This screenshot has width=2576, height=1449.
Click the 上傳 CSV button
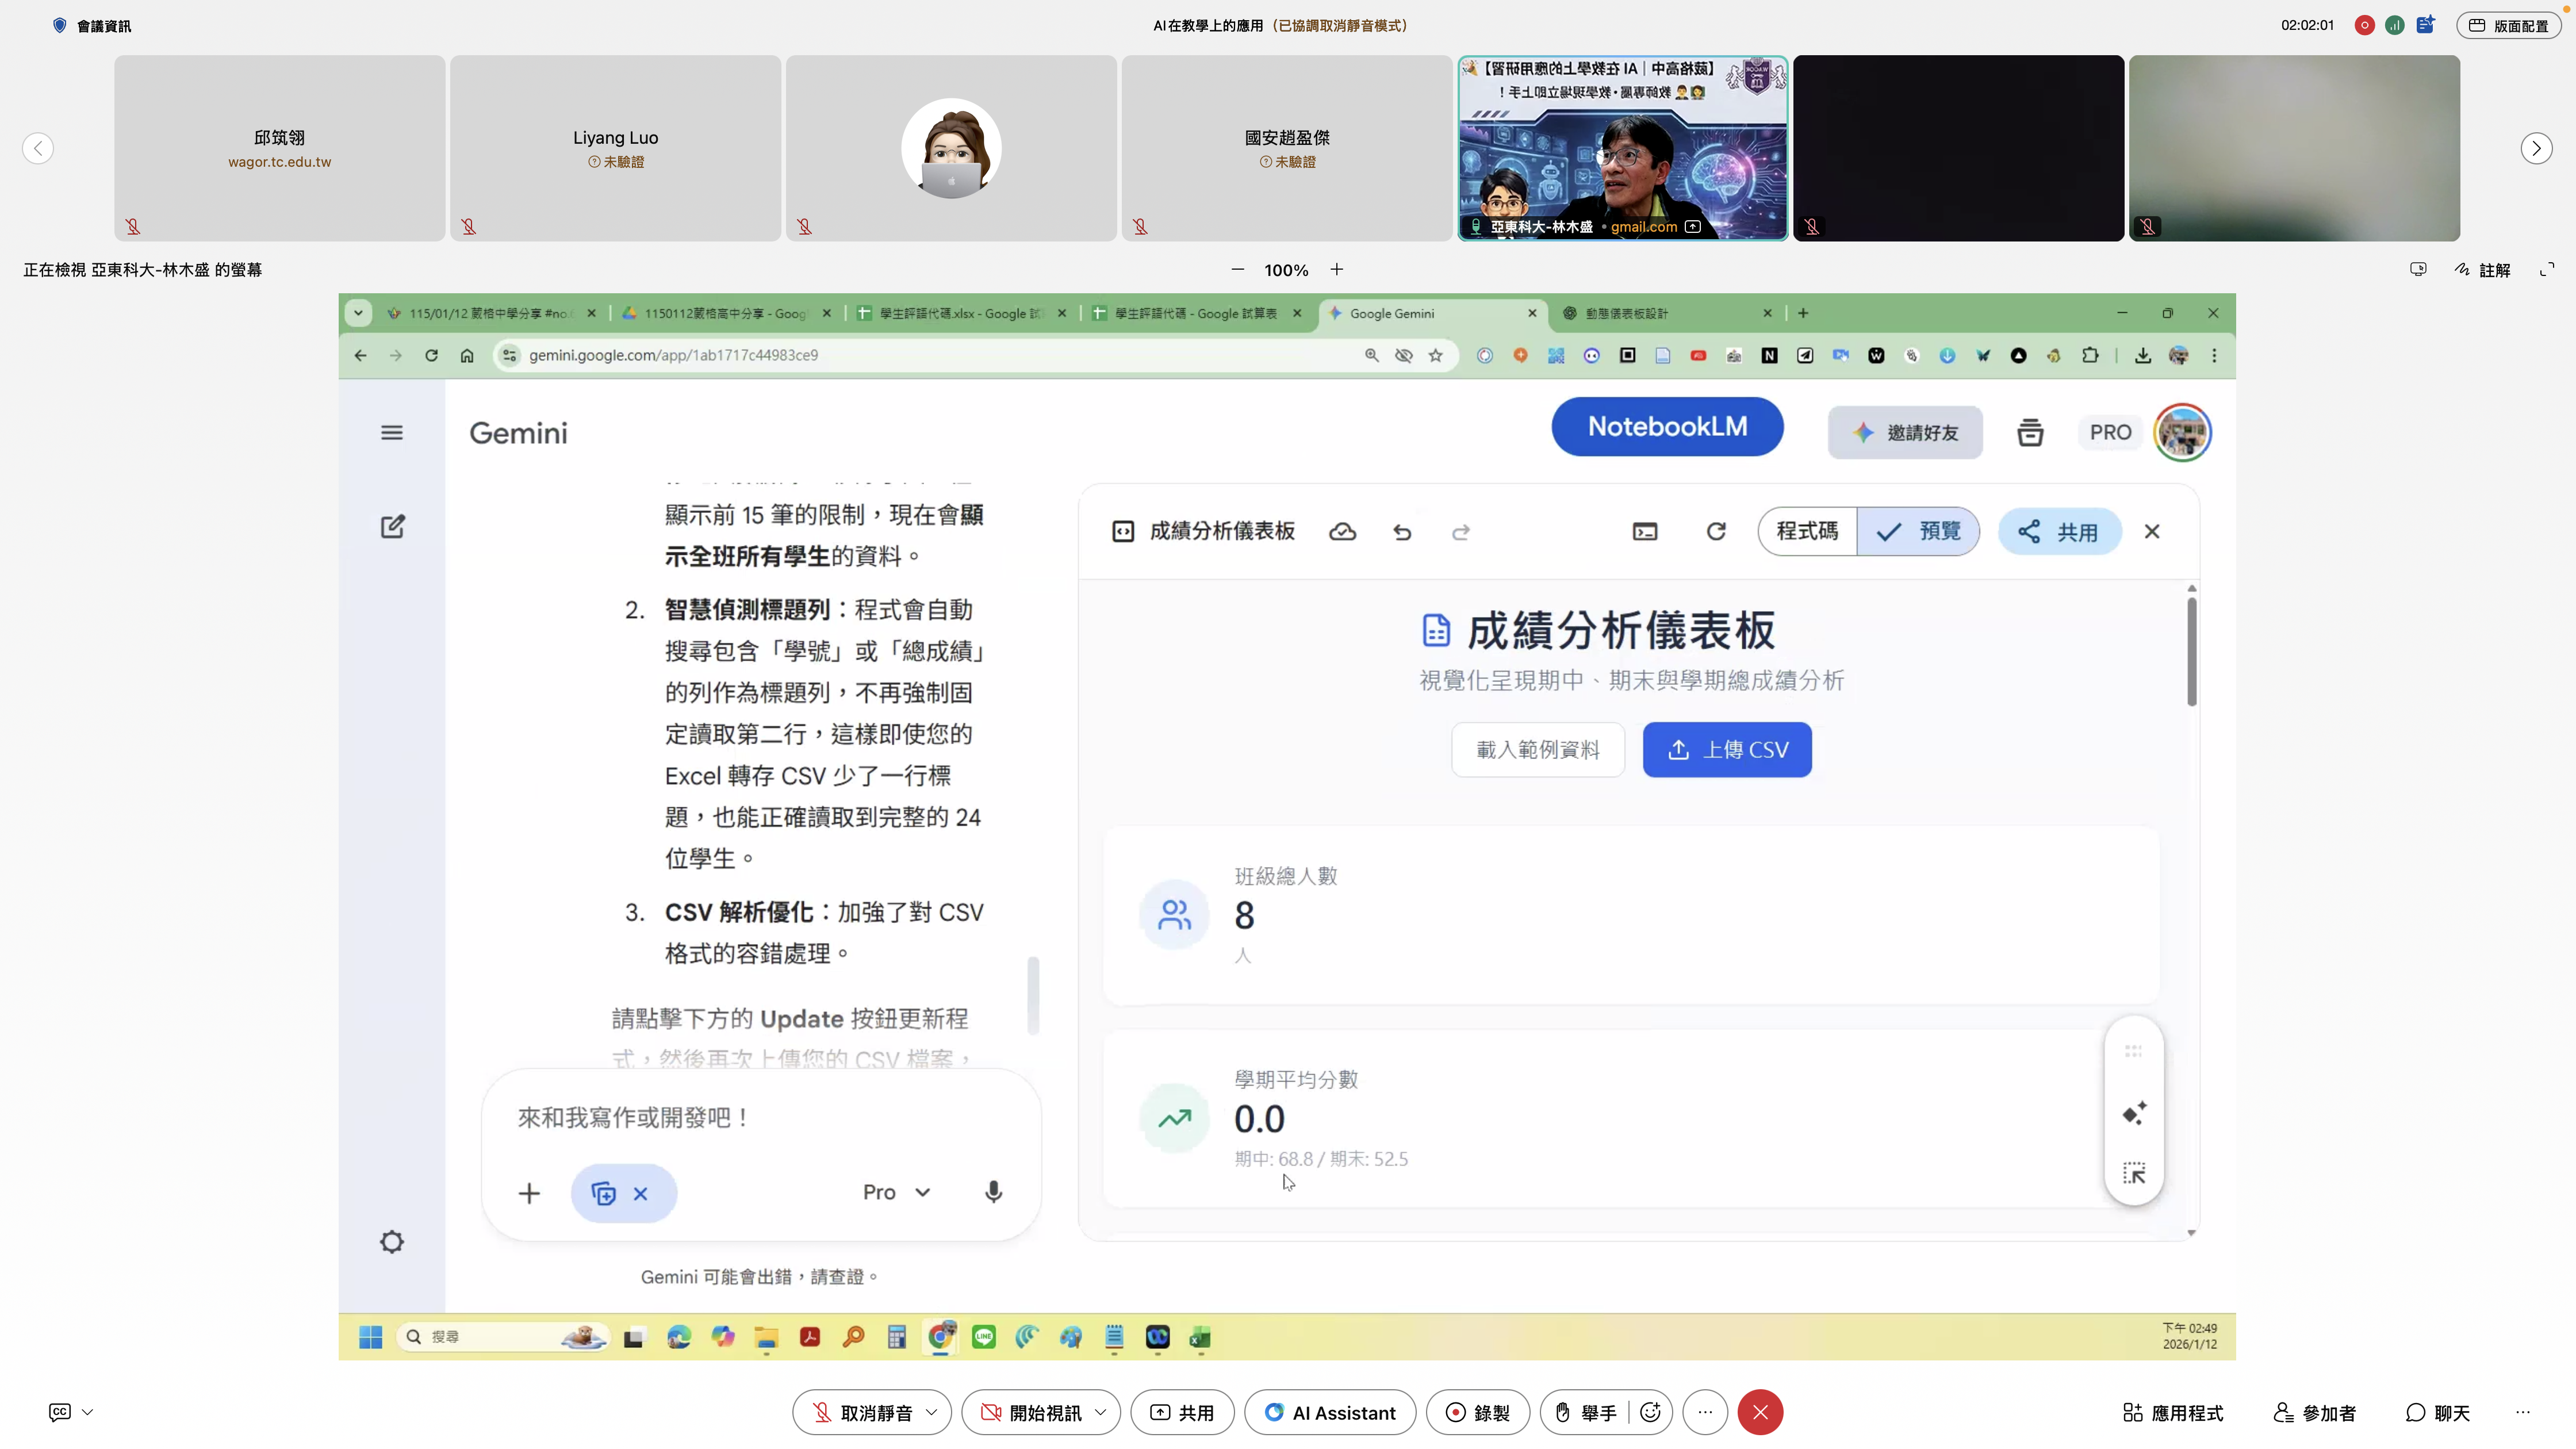[x=1727, y=750]
